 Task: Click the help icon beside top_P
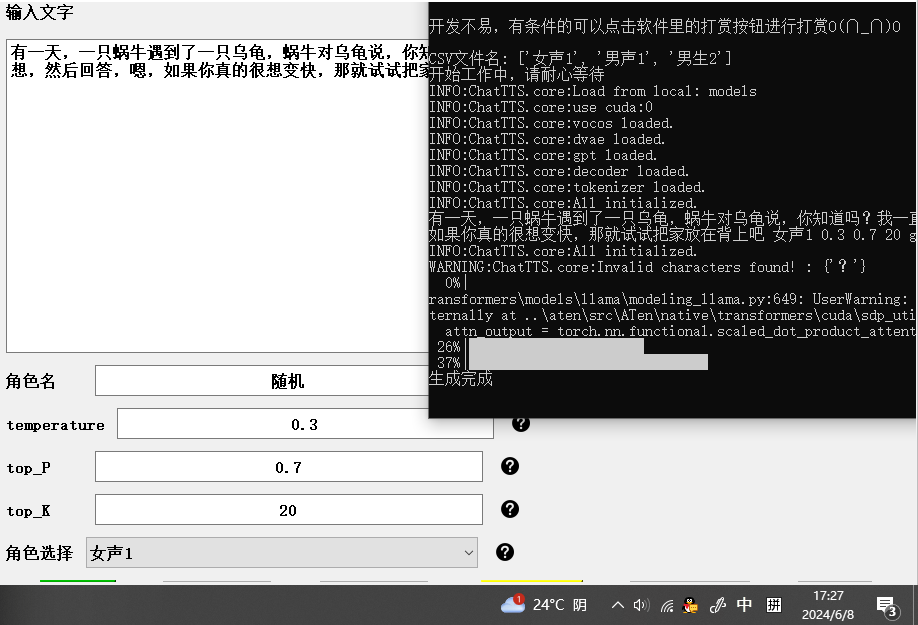click(x=510, y=466)
